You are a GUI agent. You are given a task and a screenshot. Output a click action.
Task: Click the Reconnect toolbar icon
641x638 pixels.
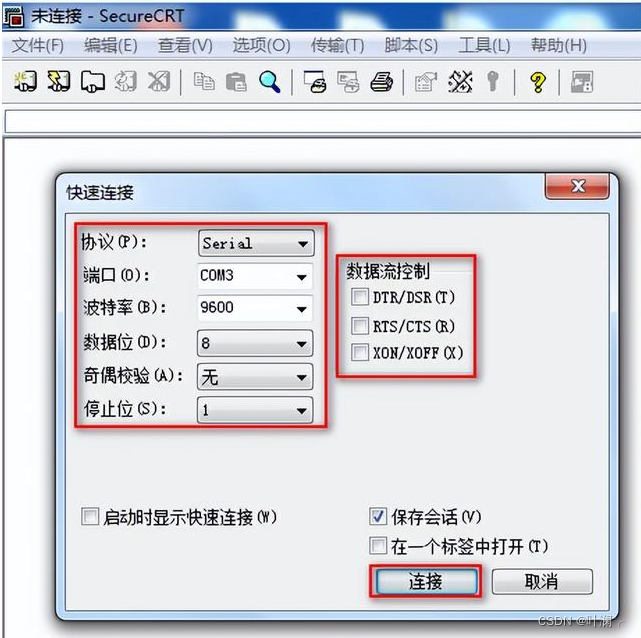[126, 81]
